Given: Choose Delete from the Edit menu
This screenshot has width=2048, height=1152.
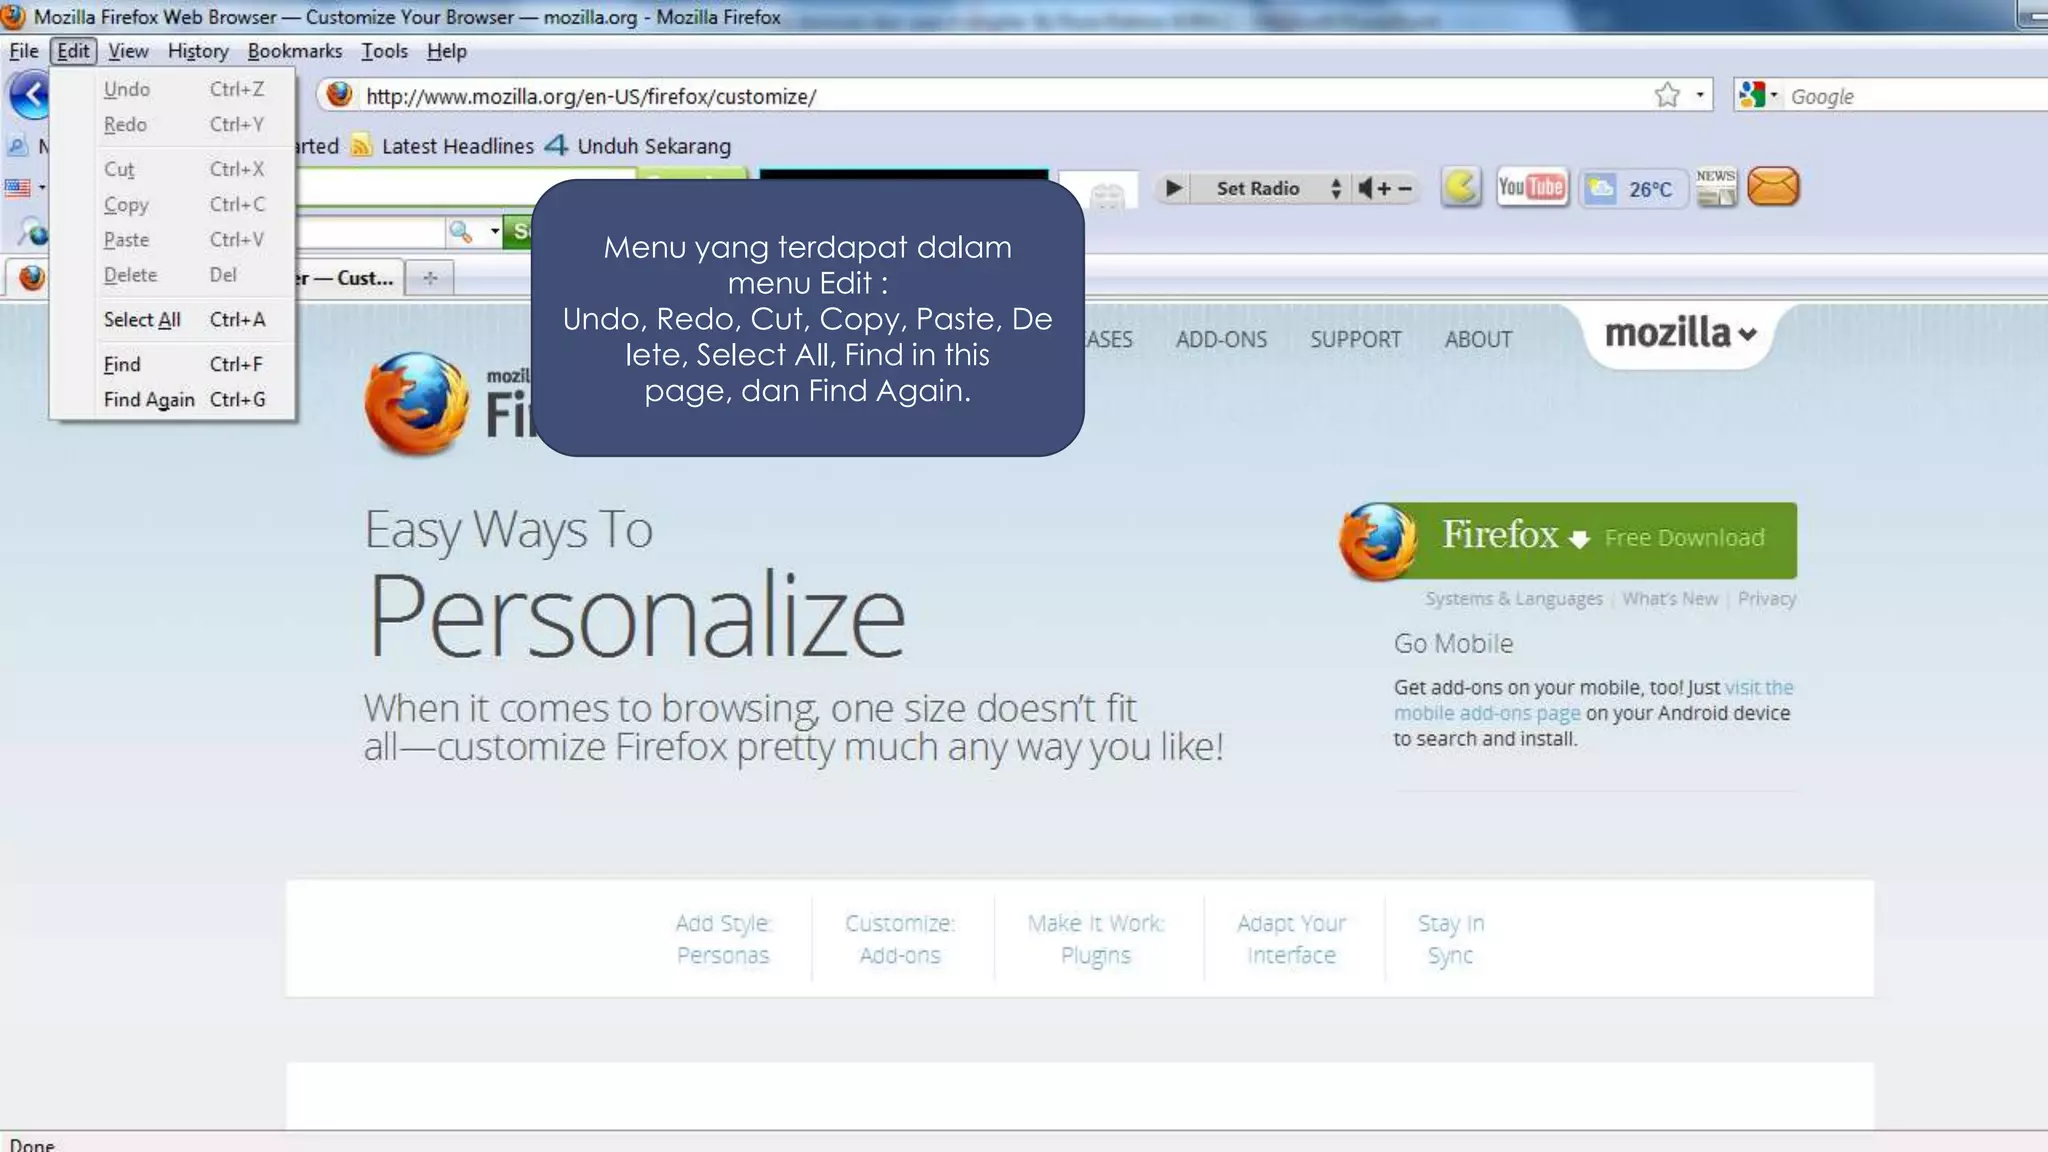Looking at the screenshot, I should click(172, 274).
